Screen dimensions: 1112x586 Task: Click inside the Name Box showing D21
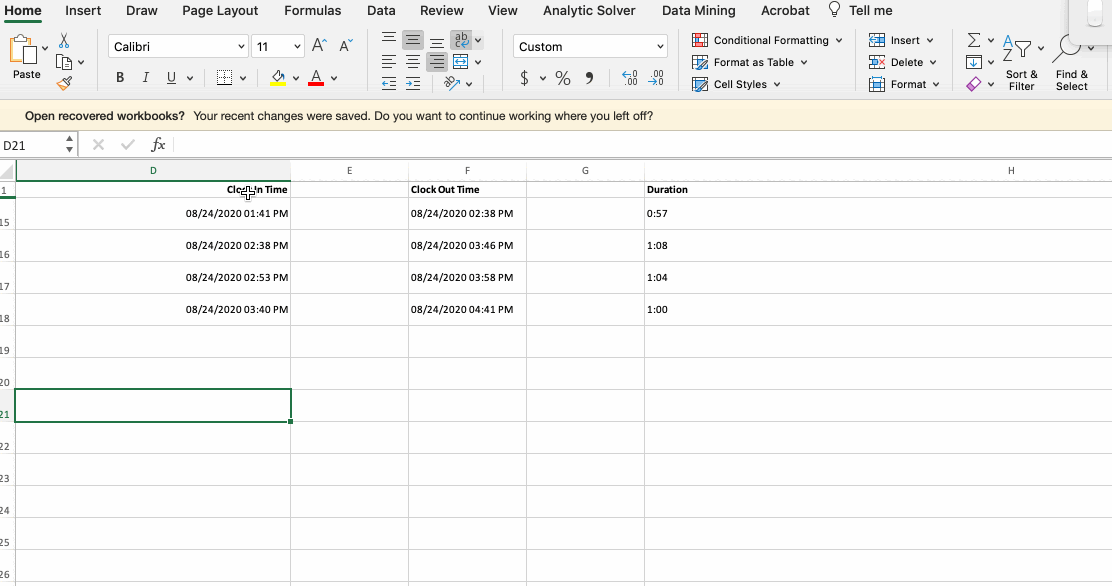pyautogui.click(x=30, y=144)
